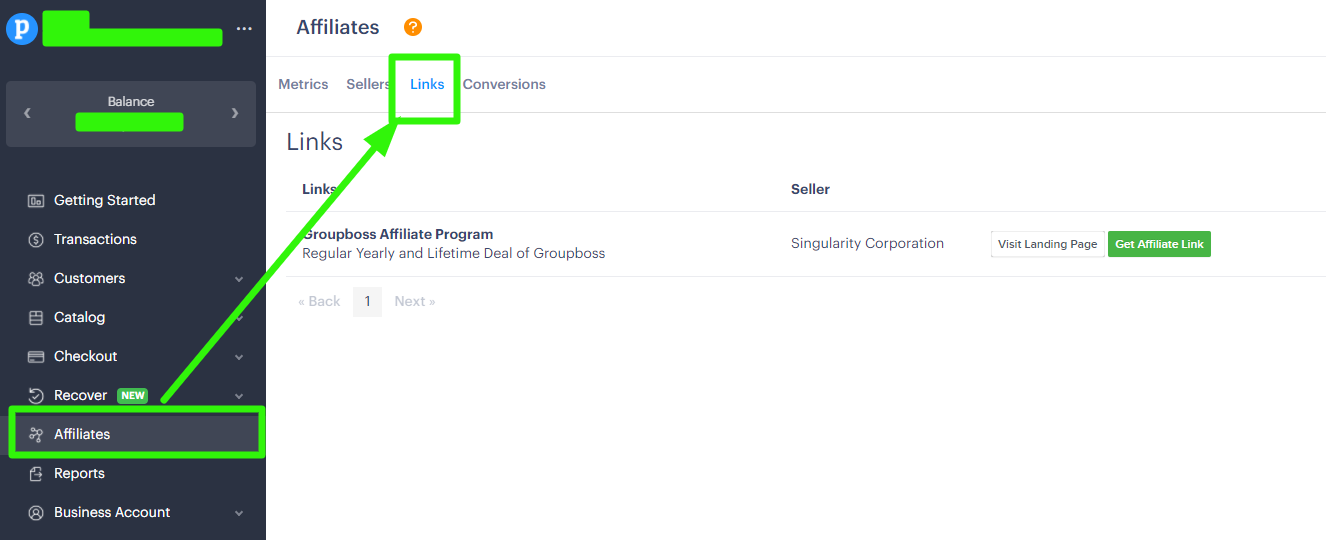The image size is (1326, 540).
Task: Switch to the Conversions tab
Action: 504,84
